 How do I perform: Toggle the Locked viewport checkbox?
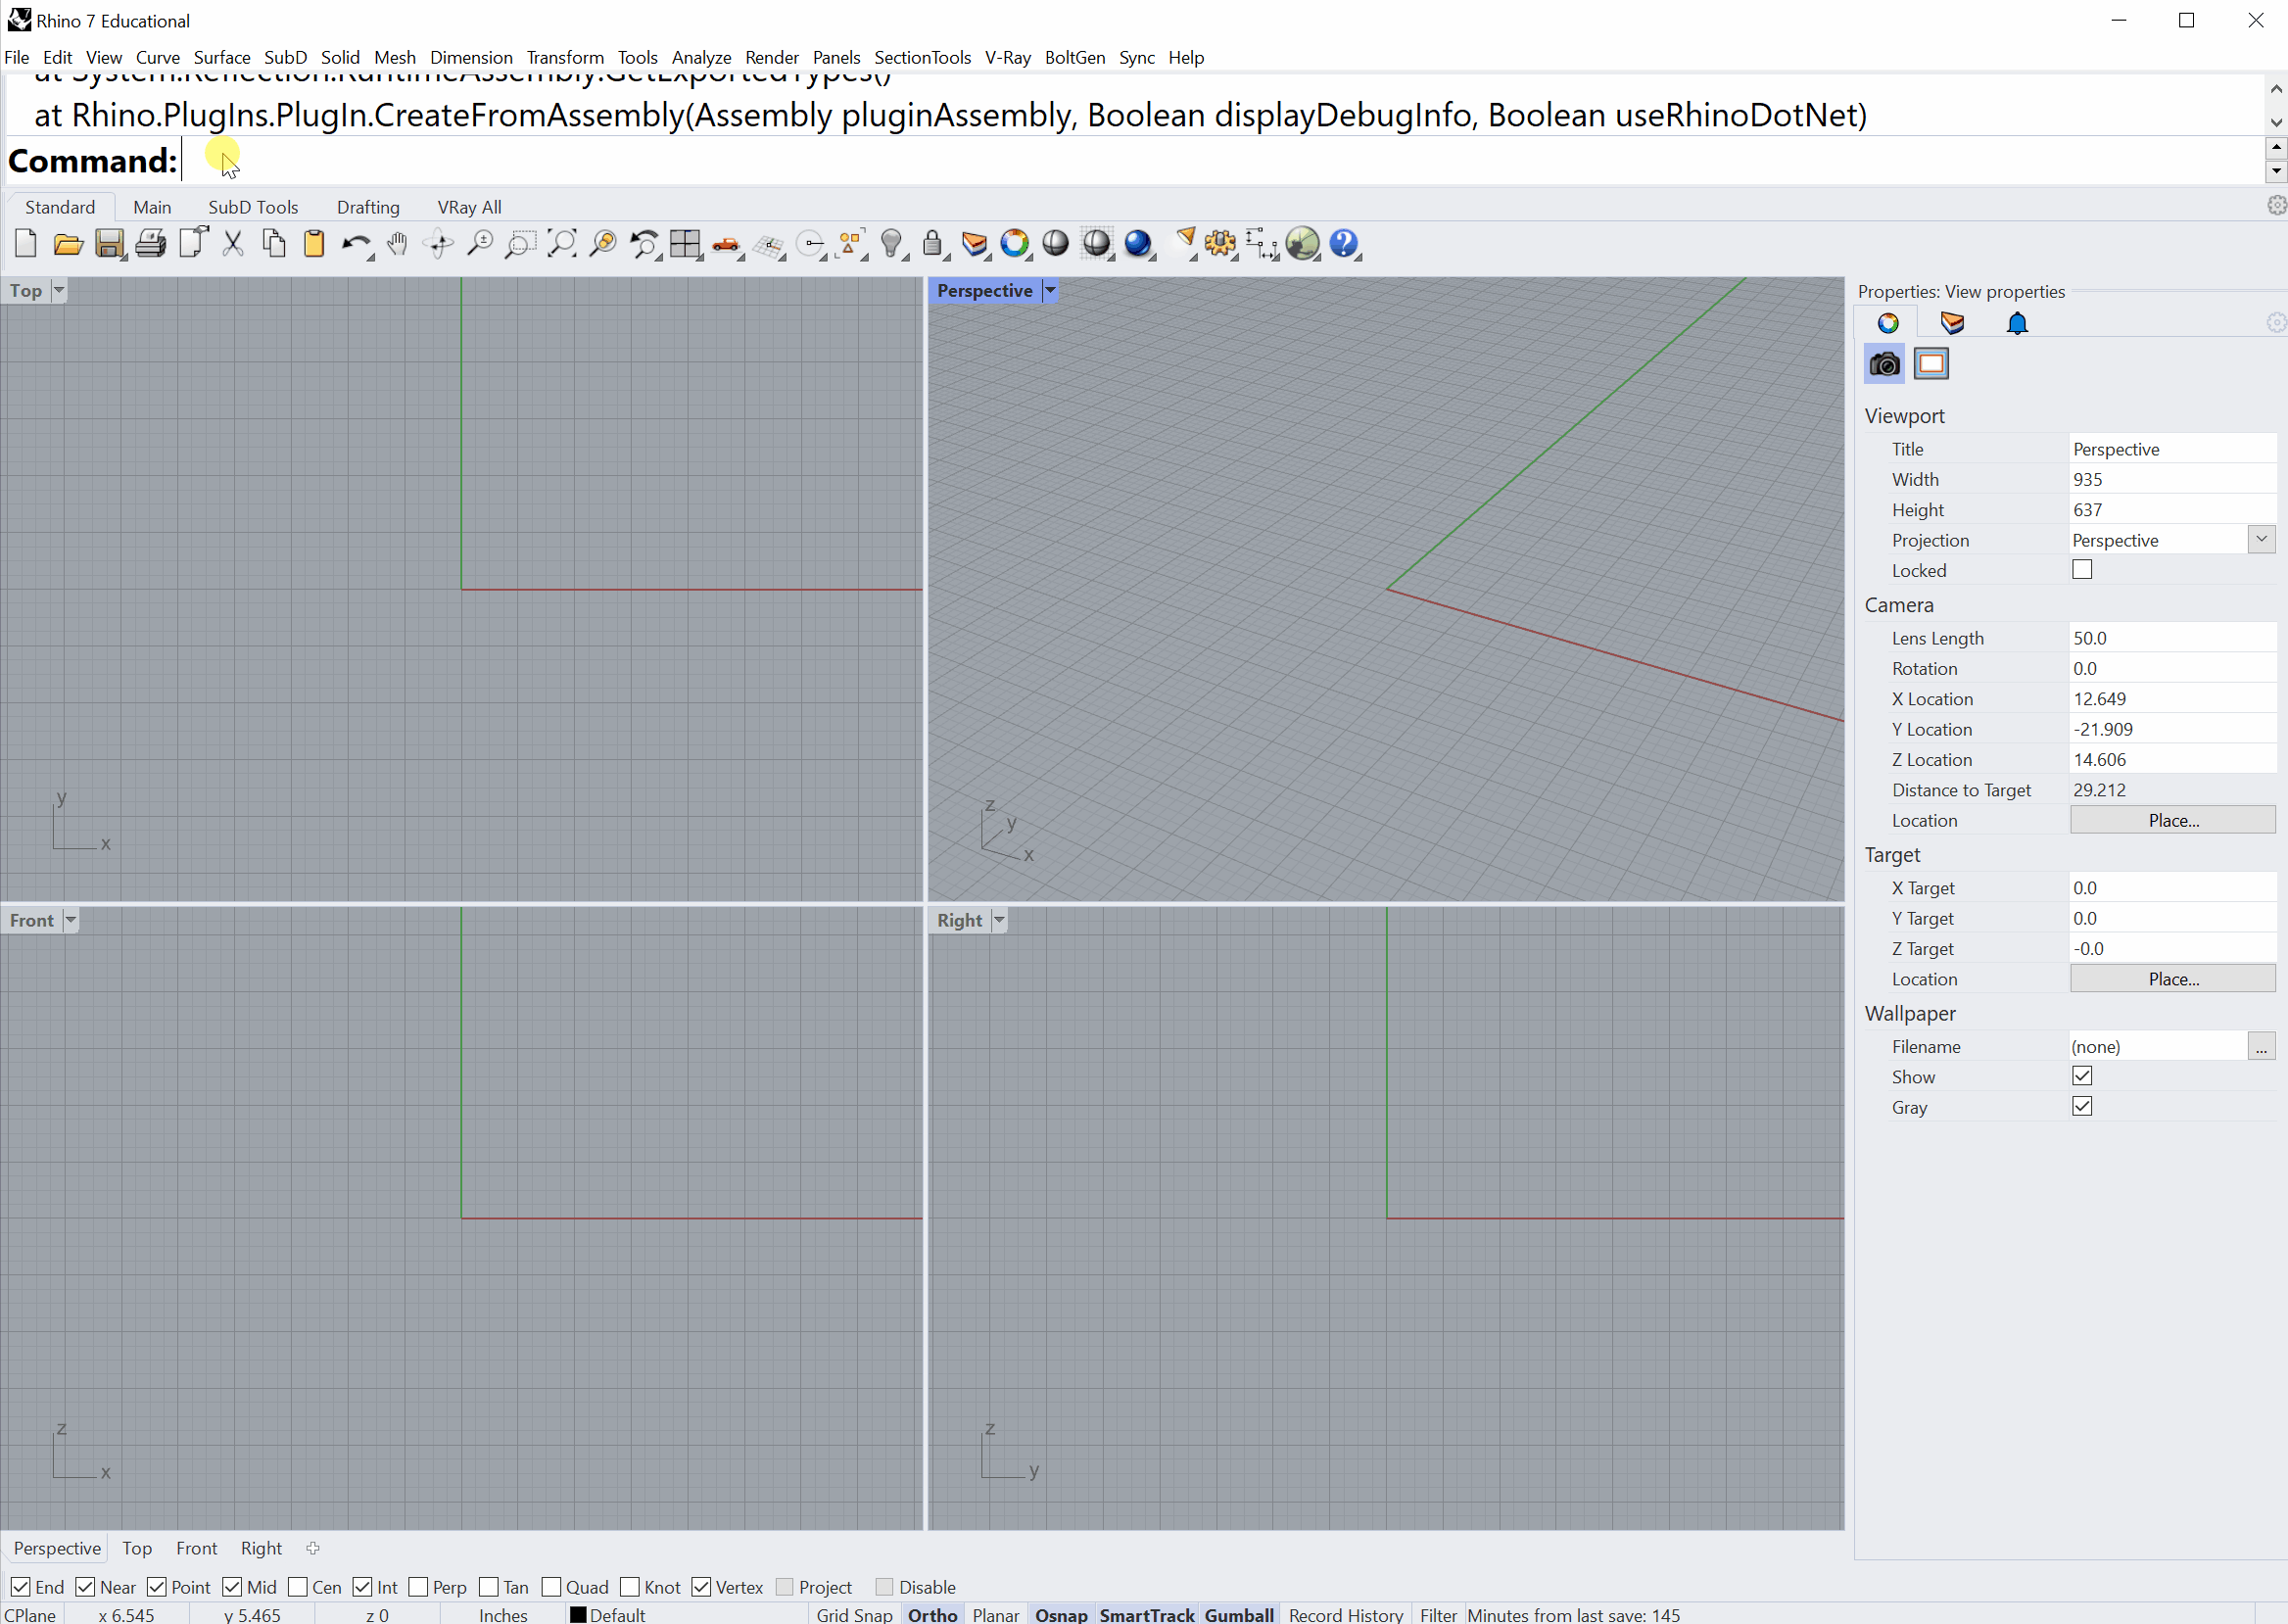click(x=2082, y=570)
